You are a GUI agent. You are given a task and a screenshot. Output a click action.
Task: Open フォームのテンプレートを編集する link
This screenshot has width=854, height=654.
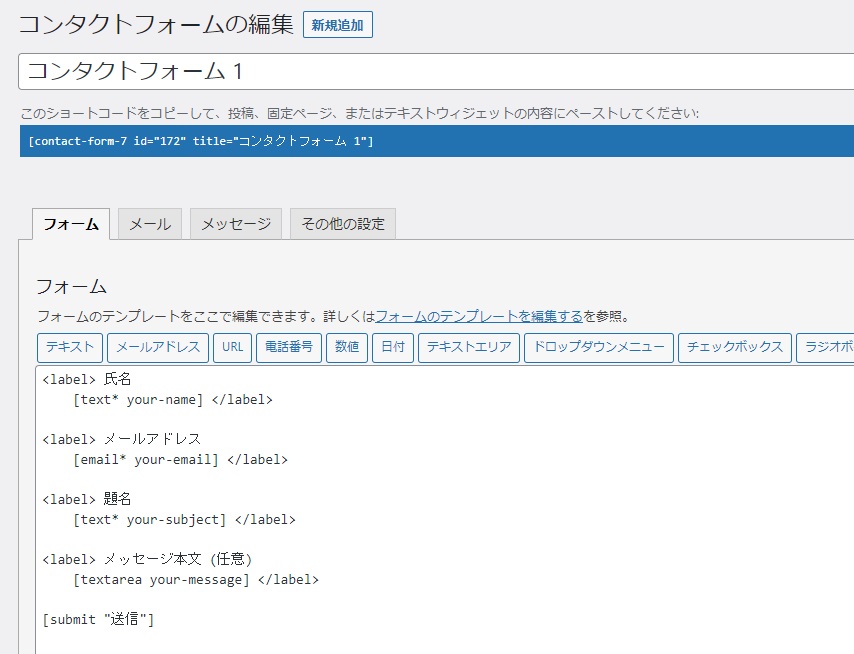479,316
